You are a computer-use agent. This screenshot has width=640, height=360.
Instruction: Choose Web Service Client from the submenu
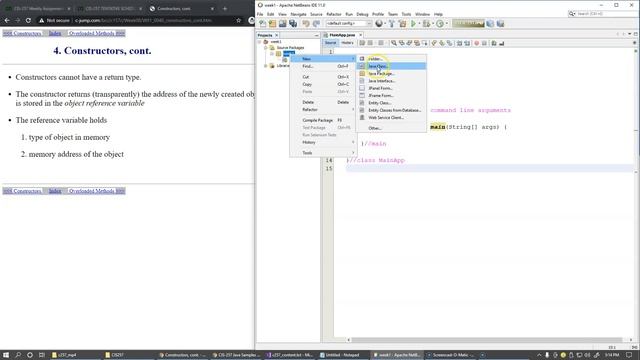pyautogui.click(x=391, y=118)
